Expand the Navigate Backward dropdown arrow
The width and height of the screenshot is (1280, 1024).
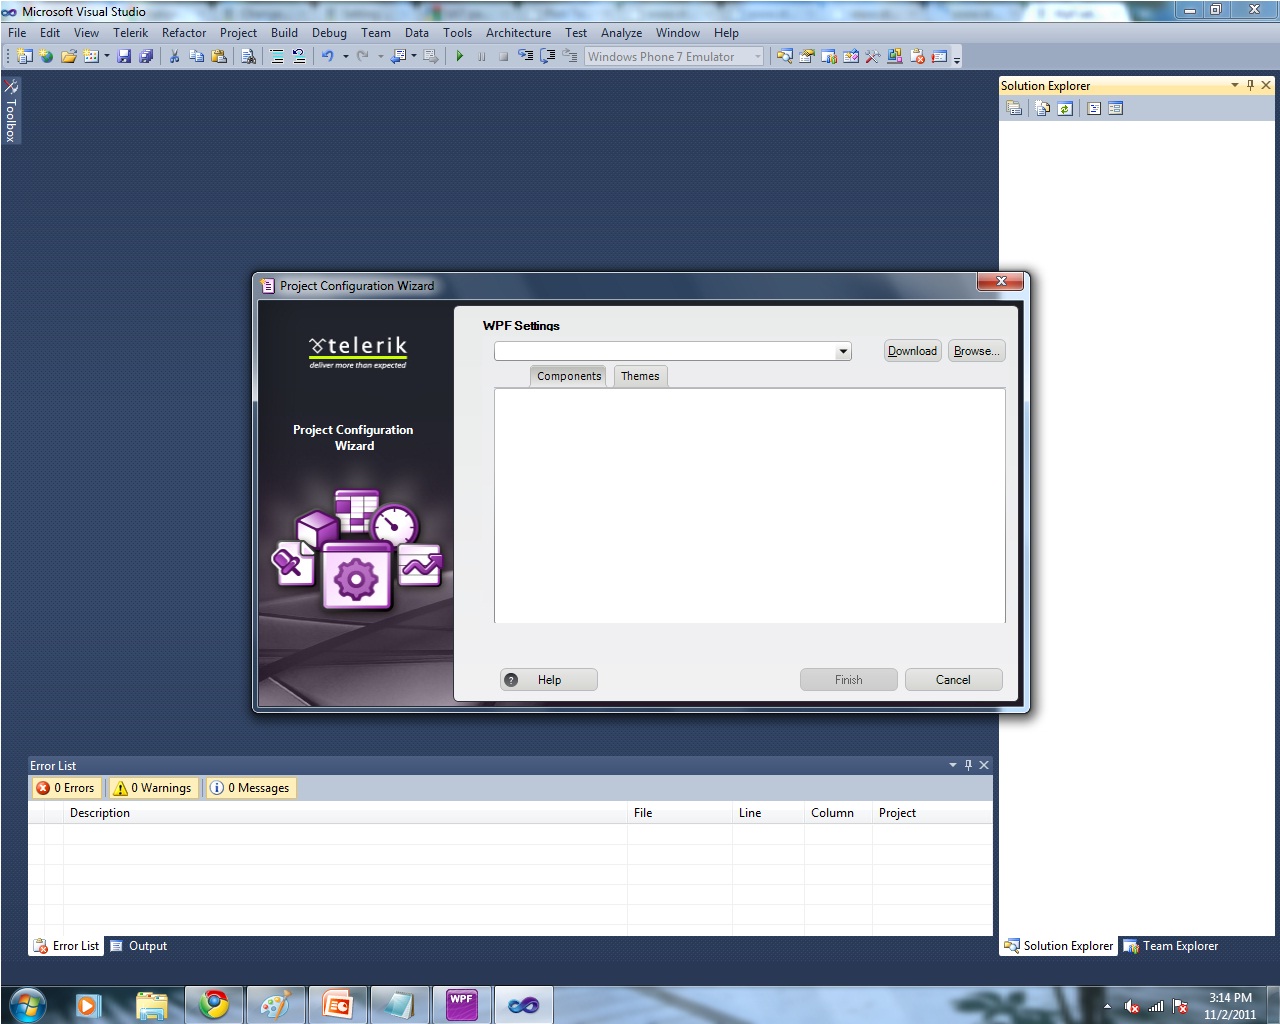pos(414,57)
